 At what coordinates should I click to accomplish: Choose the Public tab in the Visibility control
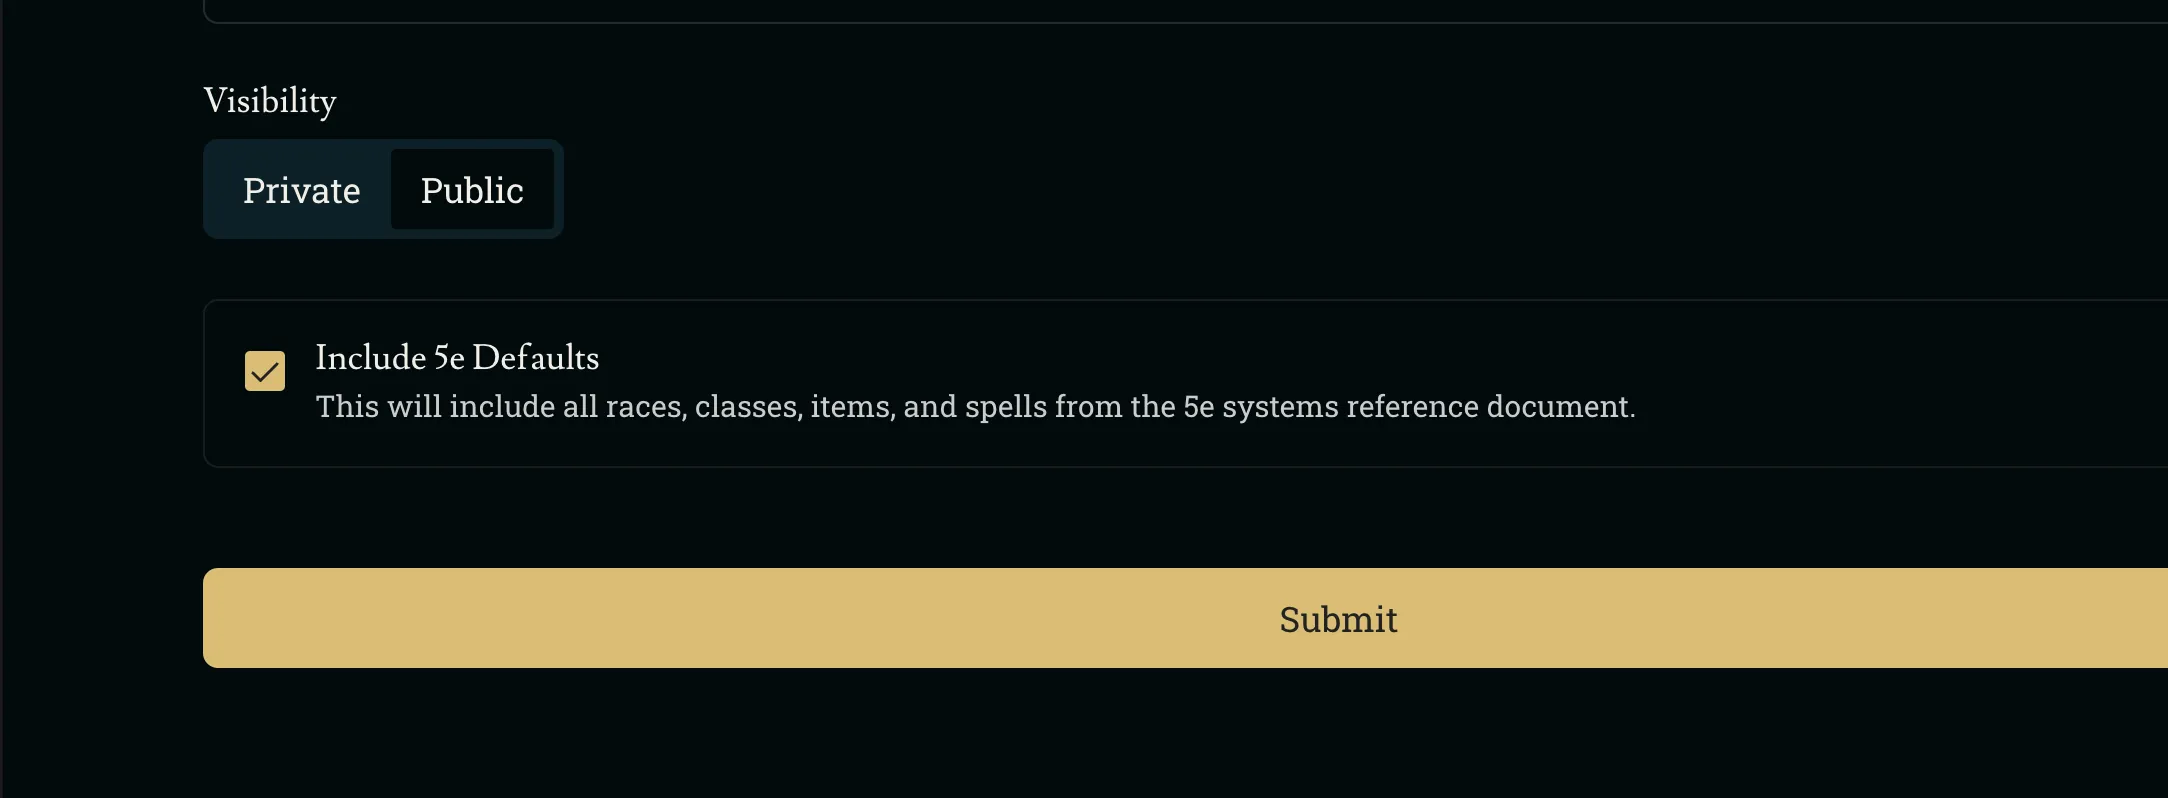[x=472, y=190]
